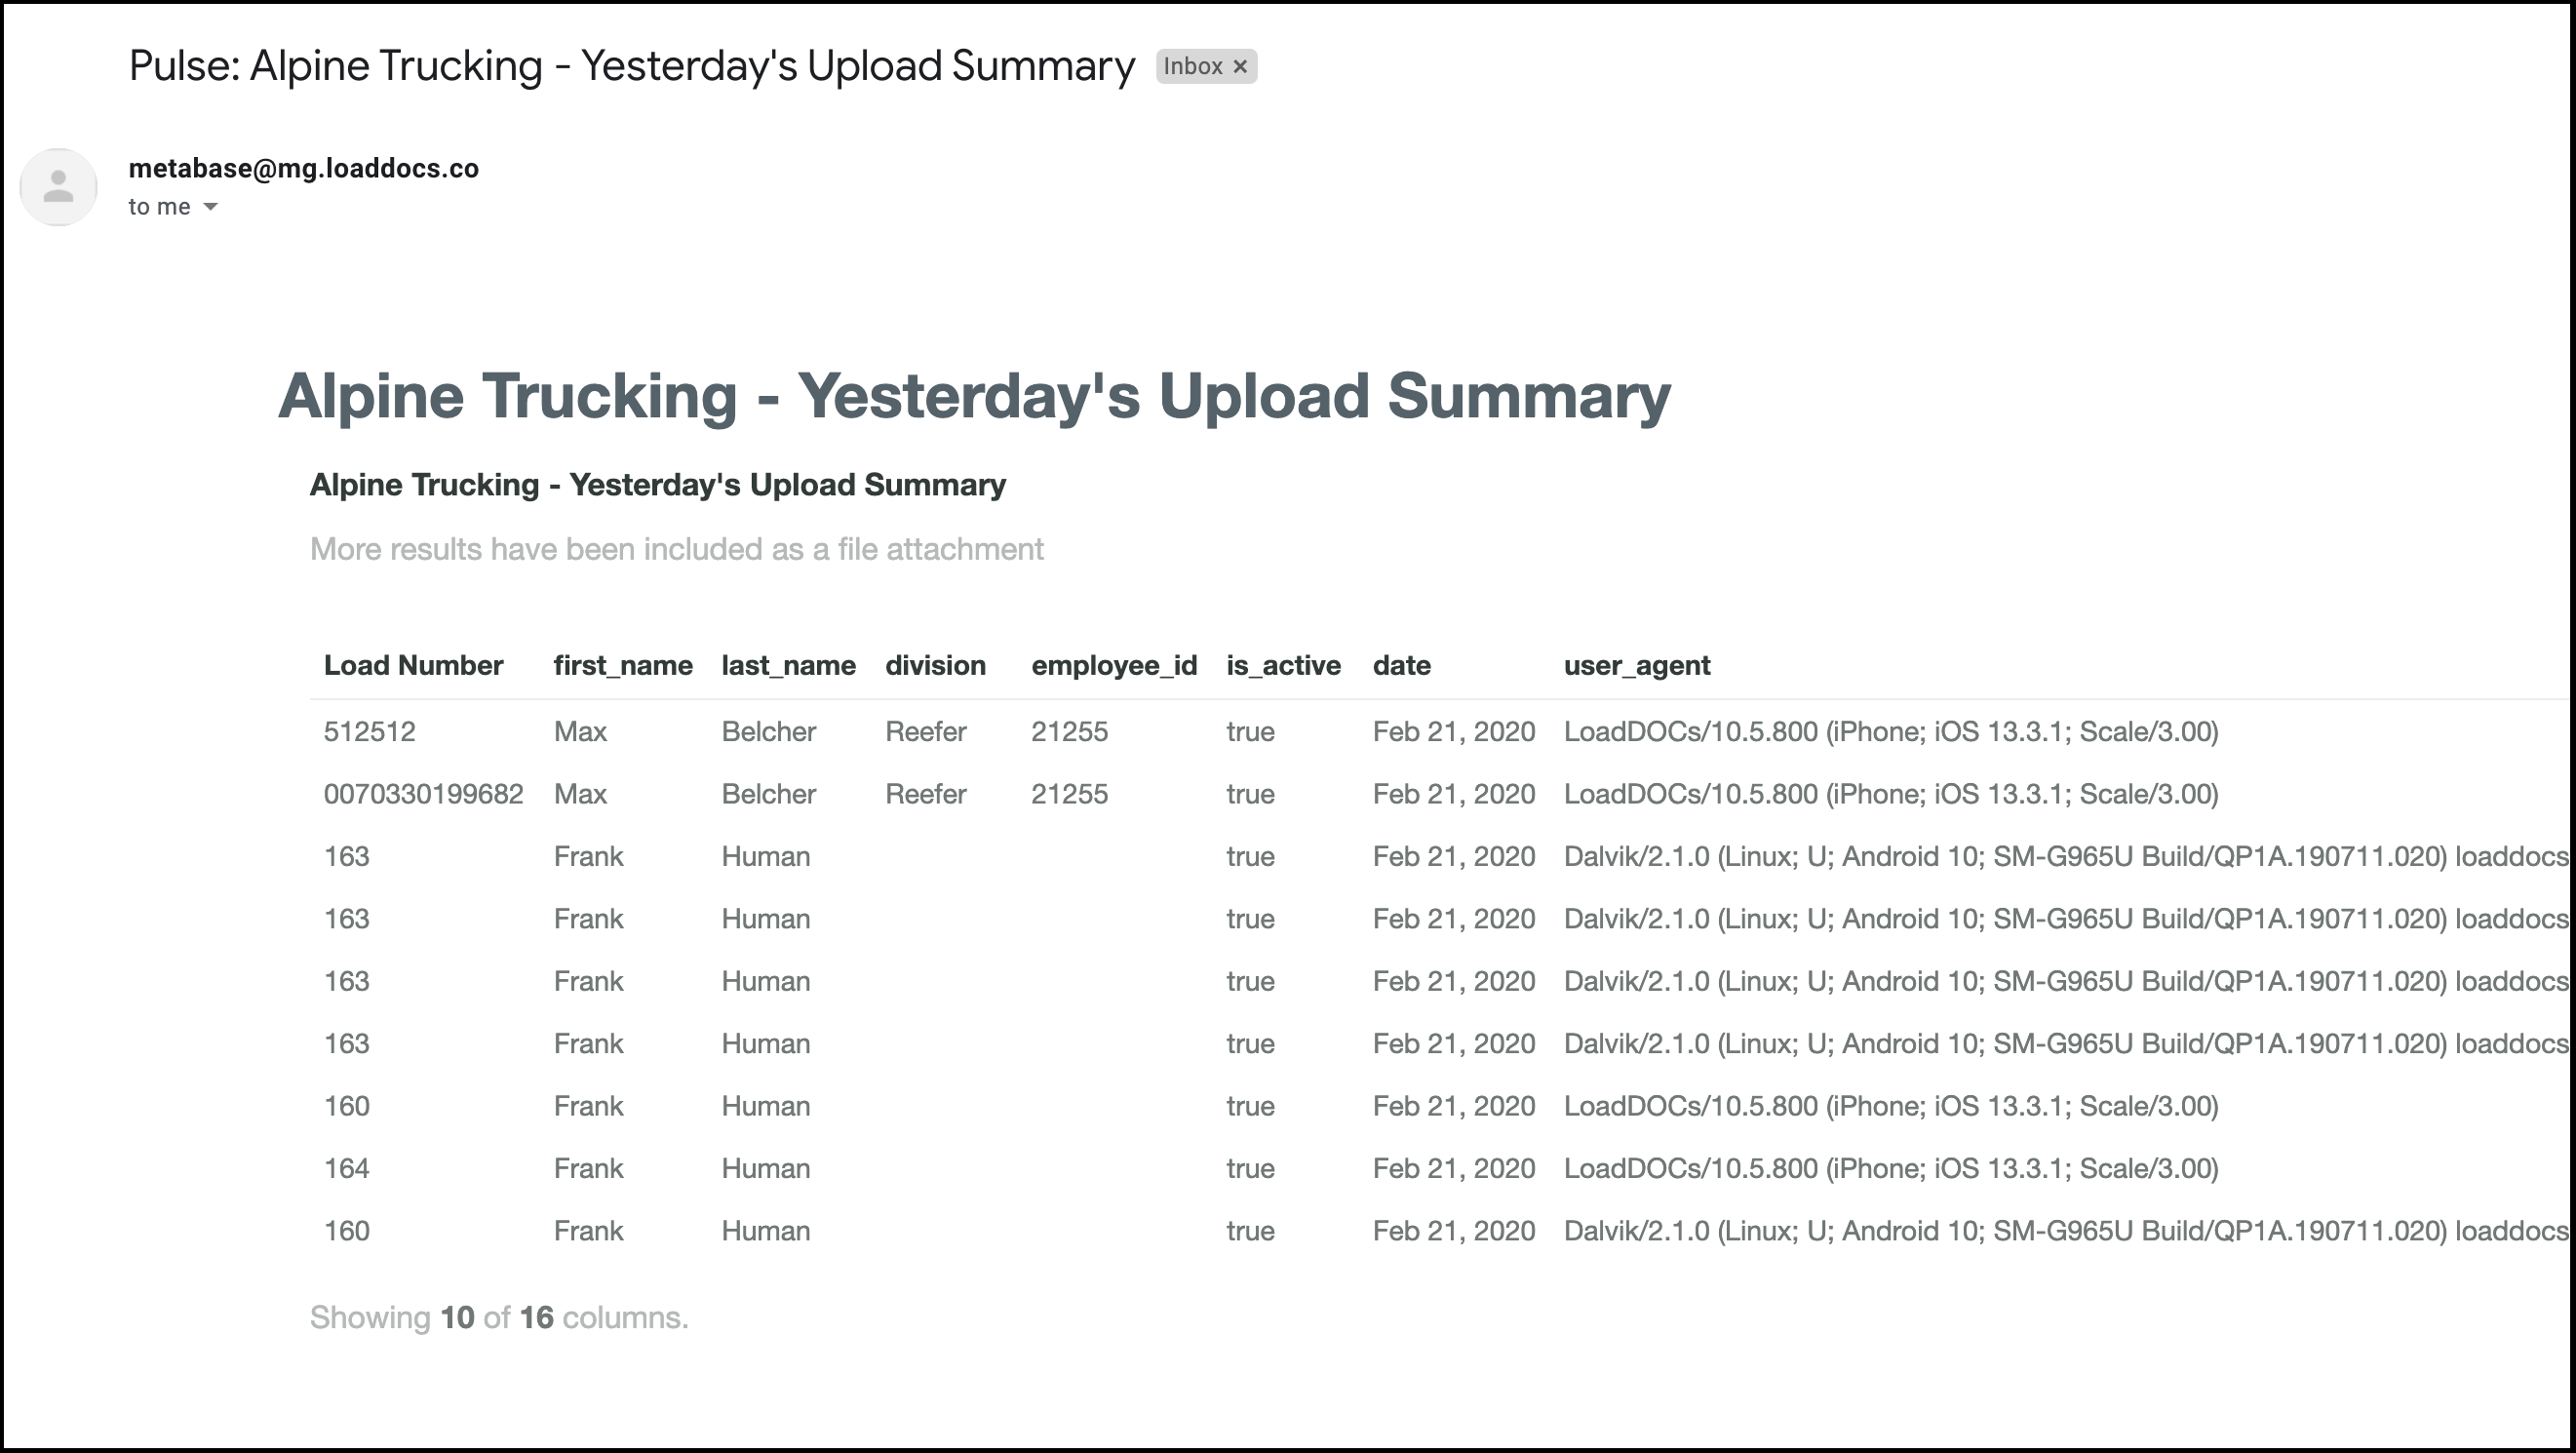Click the email subject line title
Screen dimensions: 2576x1453
pyautogui.click(x=632, y=66)
